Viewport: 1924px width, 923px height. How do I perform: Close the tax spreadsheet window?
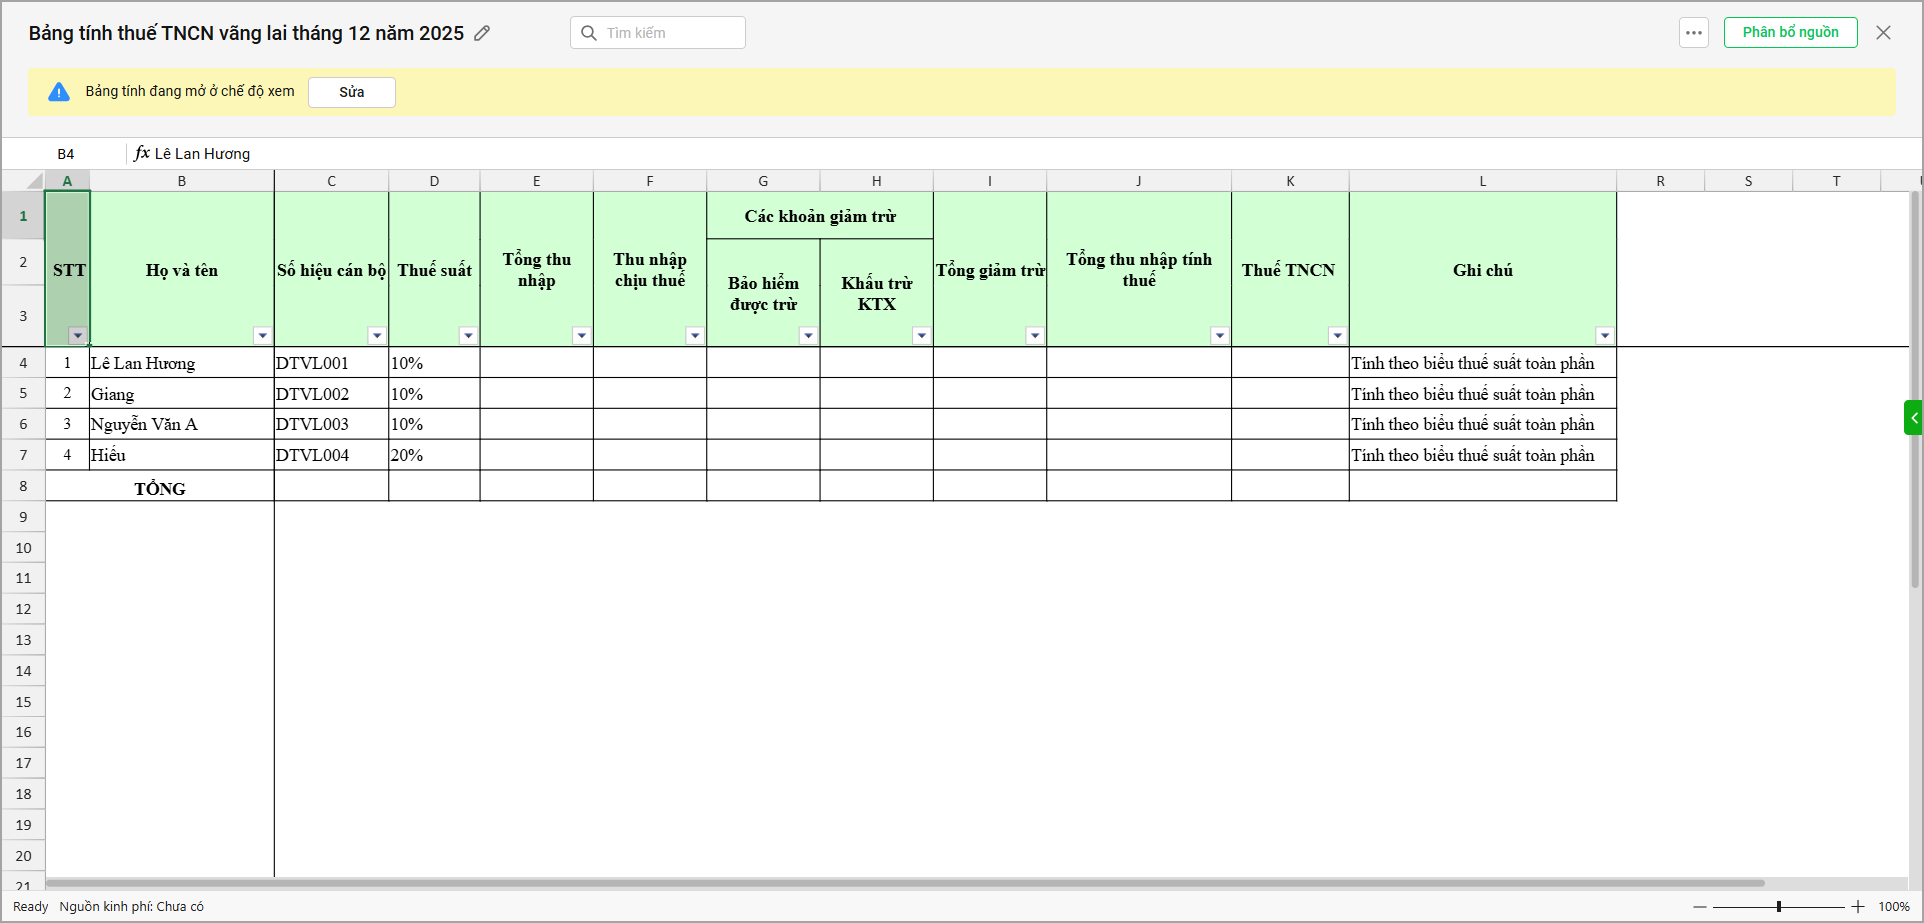coord(1883,33)
